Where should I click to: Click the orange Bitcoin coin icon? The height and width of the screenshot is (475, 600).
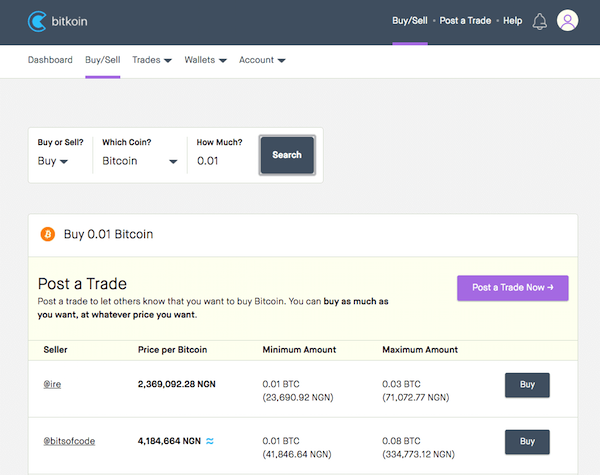tap(48, 234)
